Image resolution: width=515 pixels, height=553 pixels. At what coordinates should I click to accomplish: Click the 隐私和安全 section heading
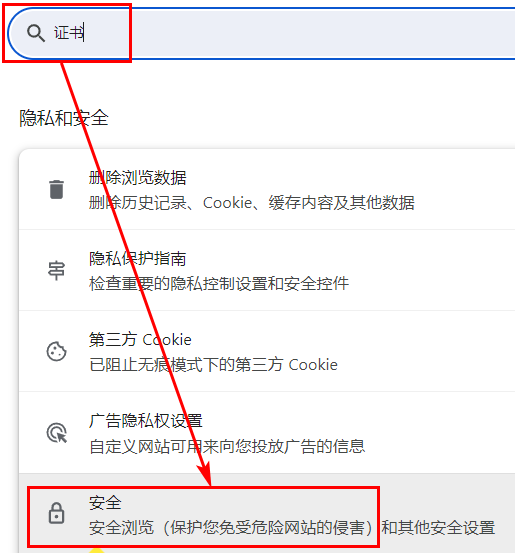64,118
